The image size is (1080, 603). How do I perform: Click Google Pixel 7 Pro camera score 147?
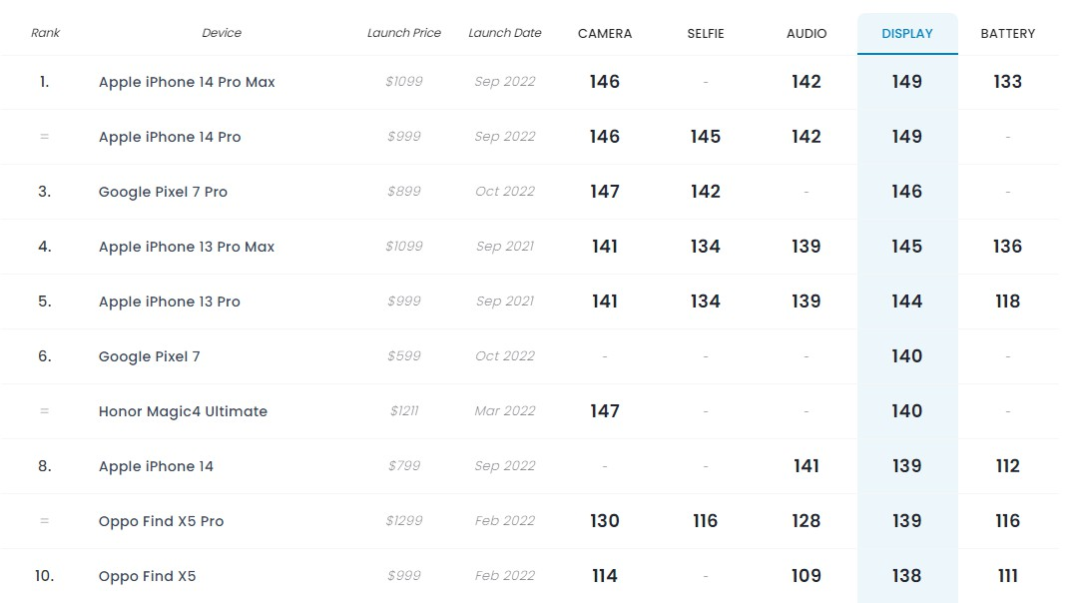click(605, 192)
